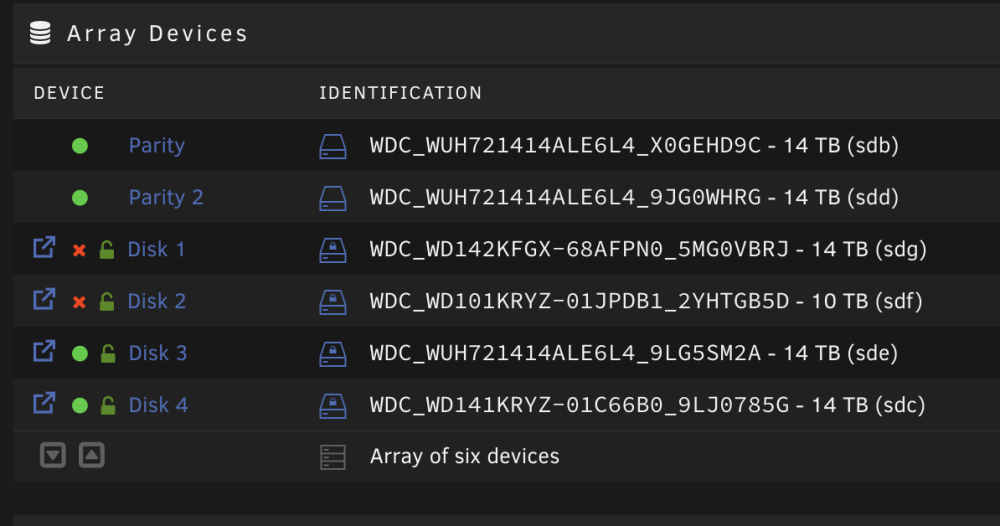Click the red X status of Disk 2
1000x526 pixels.
79,302
